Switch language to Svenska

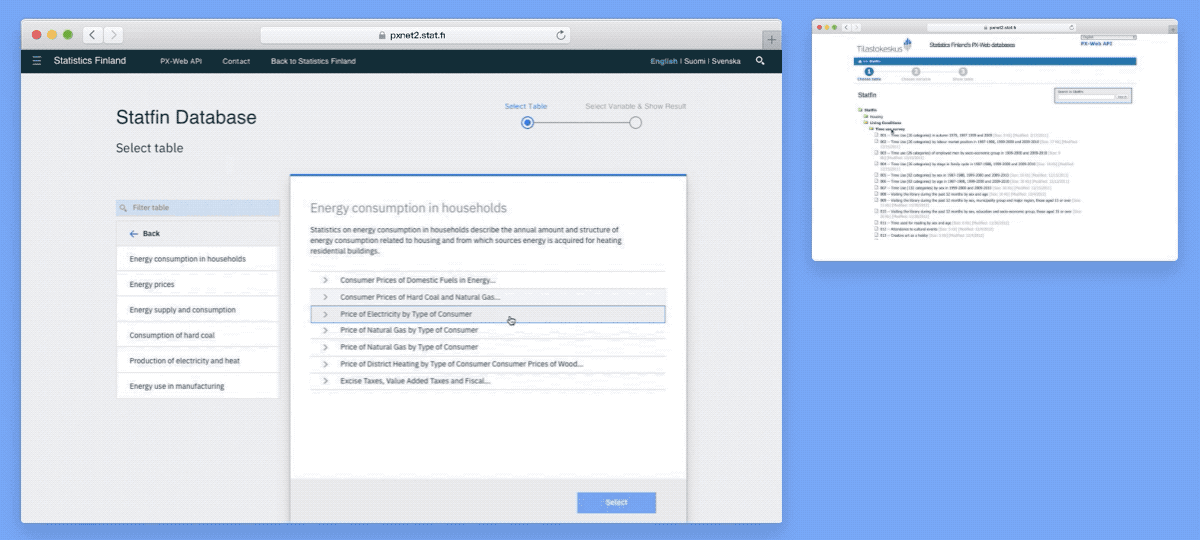coord(726,61)
